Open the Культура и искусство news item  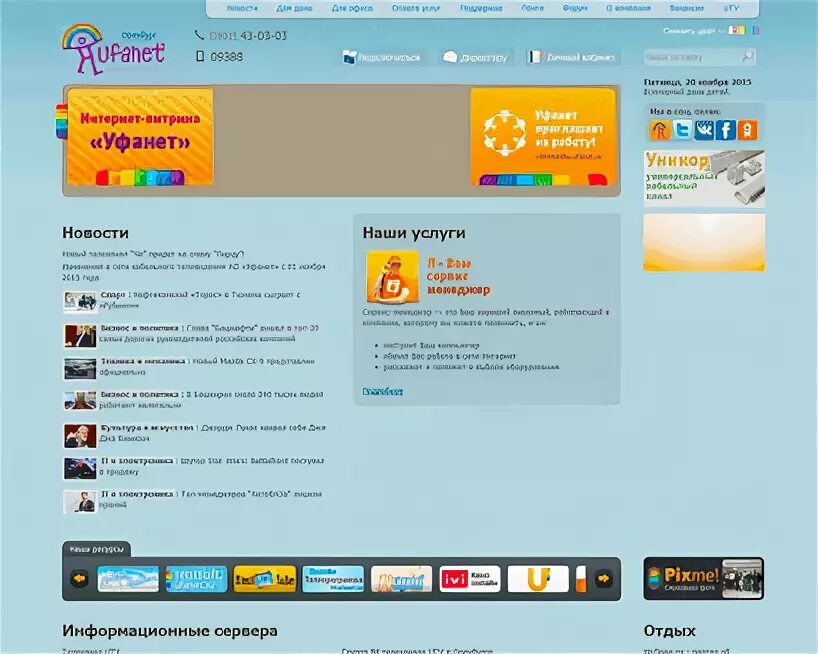point(212,433)
